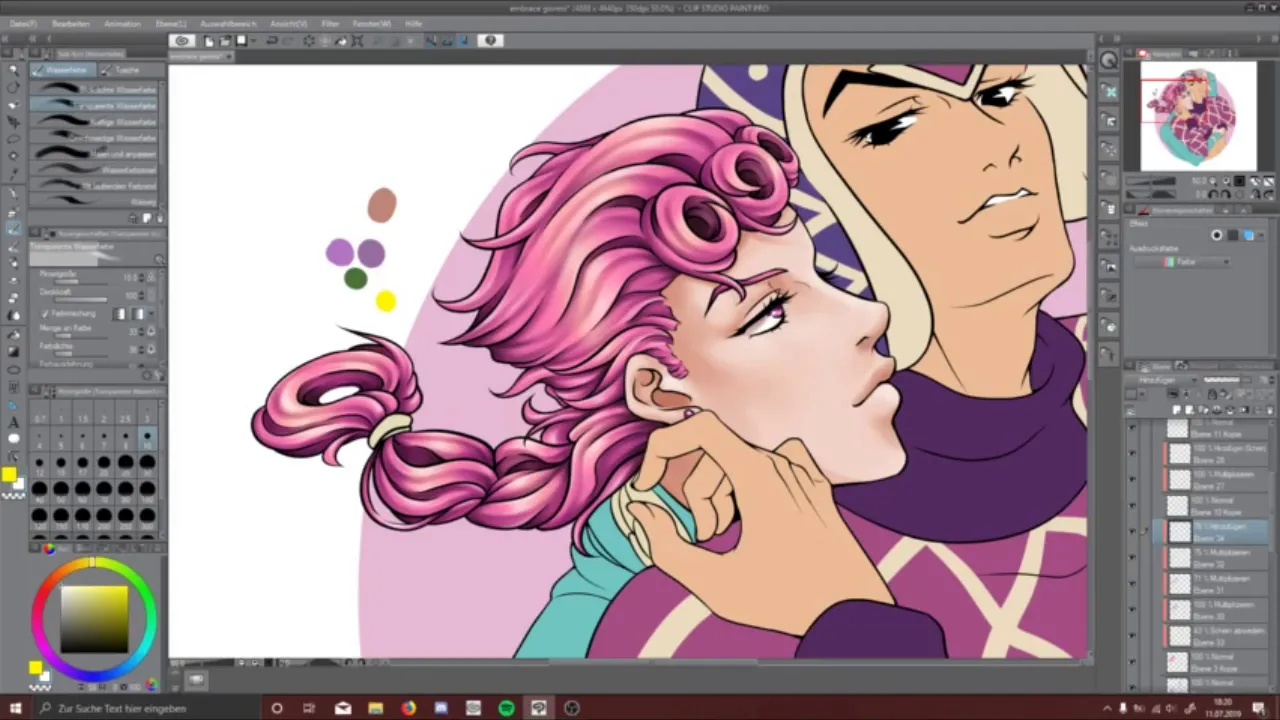
Task: Select the fill bucket tool
Action: pos(13,334)
